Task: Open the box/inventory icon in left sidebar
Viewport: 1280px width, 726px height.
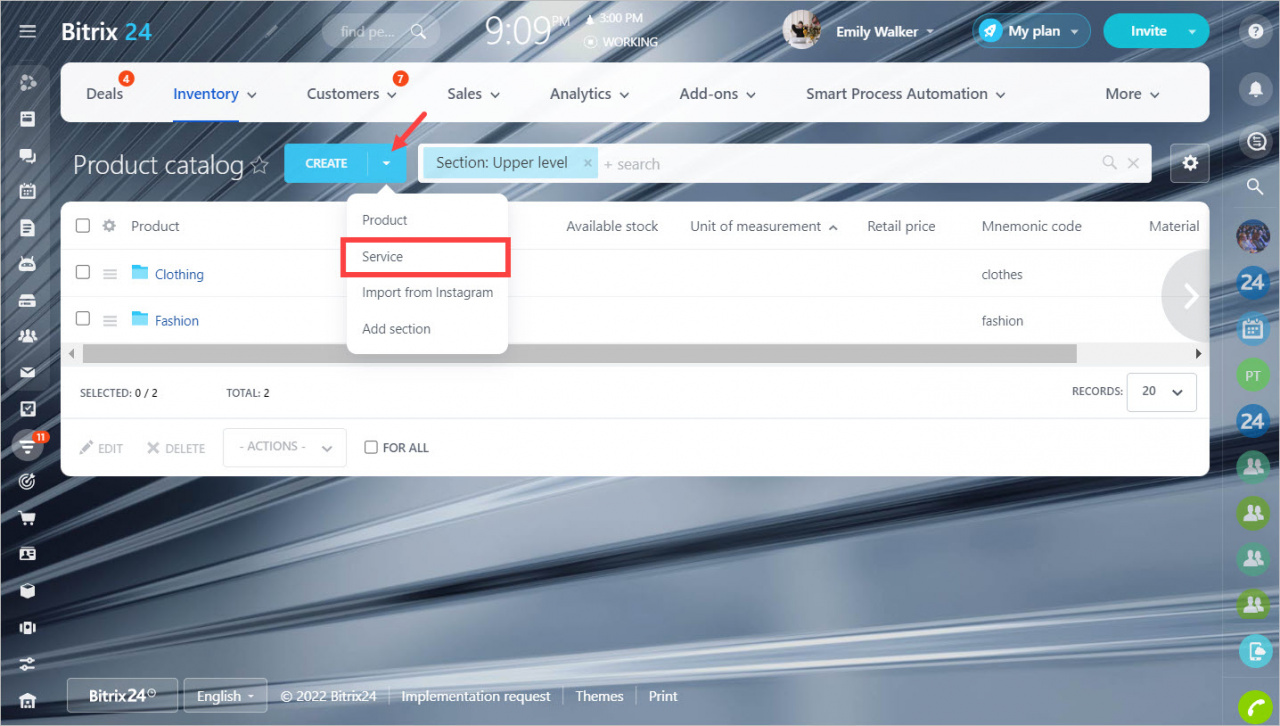Action: [x=27, y=590]
